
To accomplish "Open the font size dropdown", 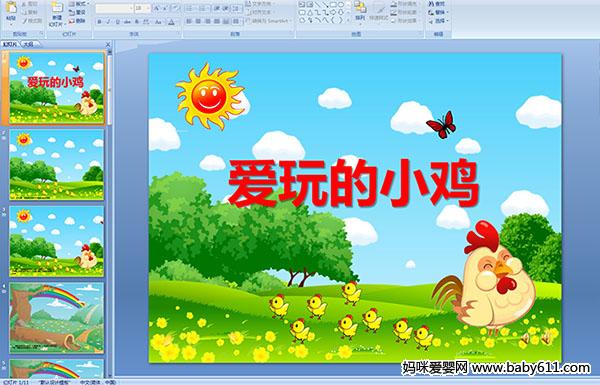I will click(148, 8).
